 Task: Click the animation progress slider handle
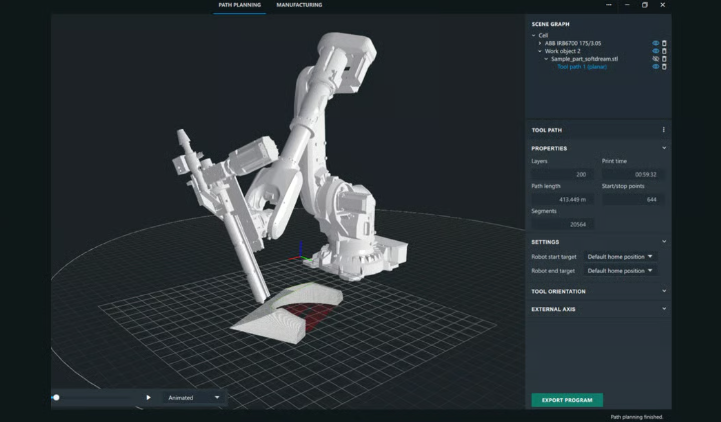tap(56, 397)
